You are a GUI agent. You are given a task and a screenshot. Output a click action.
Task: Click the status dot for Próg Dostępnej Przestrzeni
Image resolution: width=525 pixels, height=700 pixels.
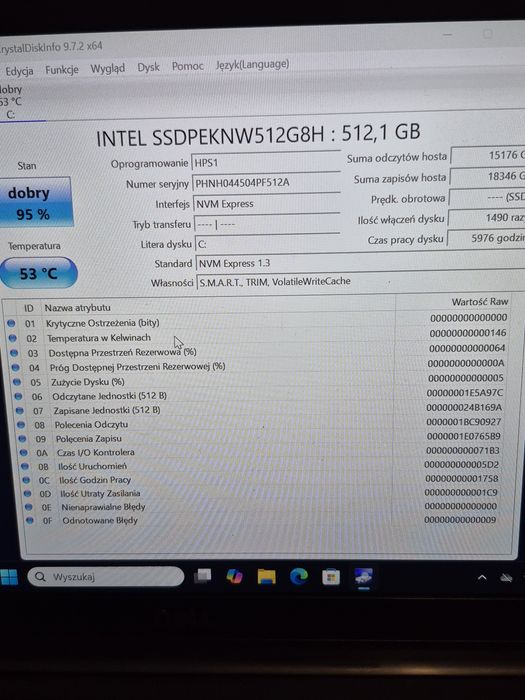pos(16,368)
